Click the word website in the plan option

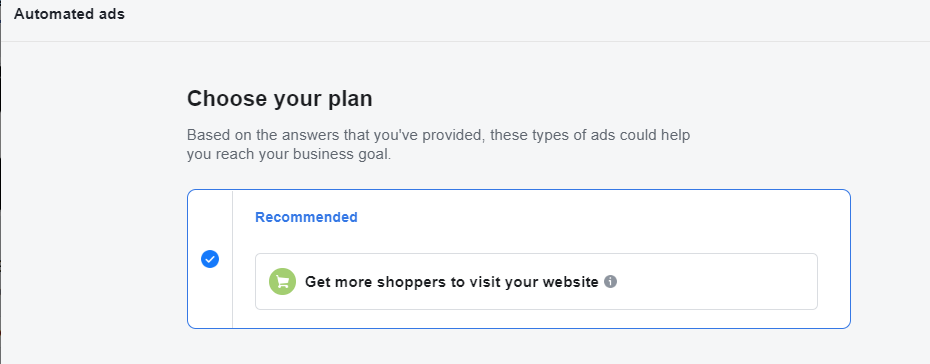click(x=571, y=282)
